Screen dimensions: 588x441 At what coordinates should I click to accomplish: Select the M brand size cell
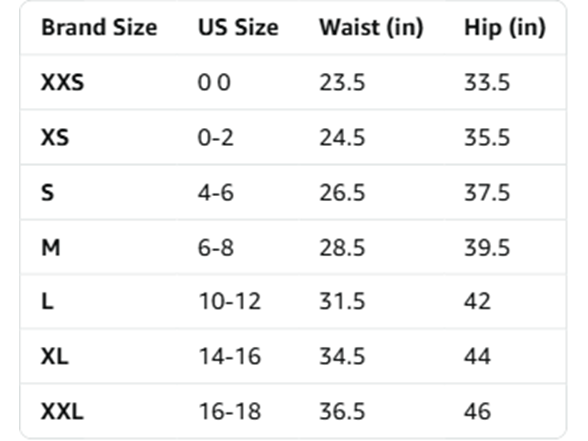(x=51, y=248)
